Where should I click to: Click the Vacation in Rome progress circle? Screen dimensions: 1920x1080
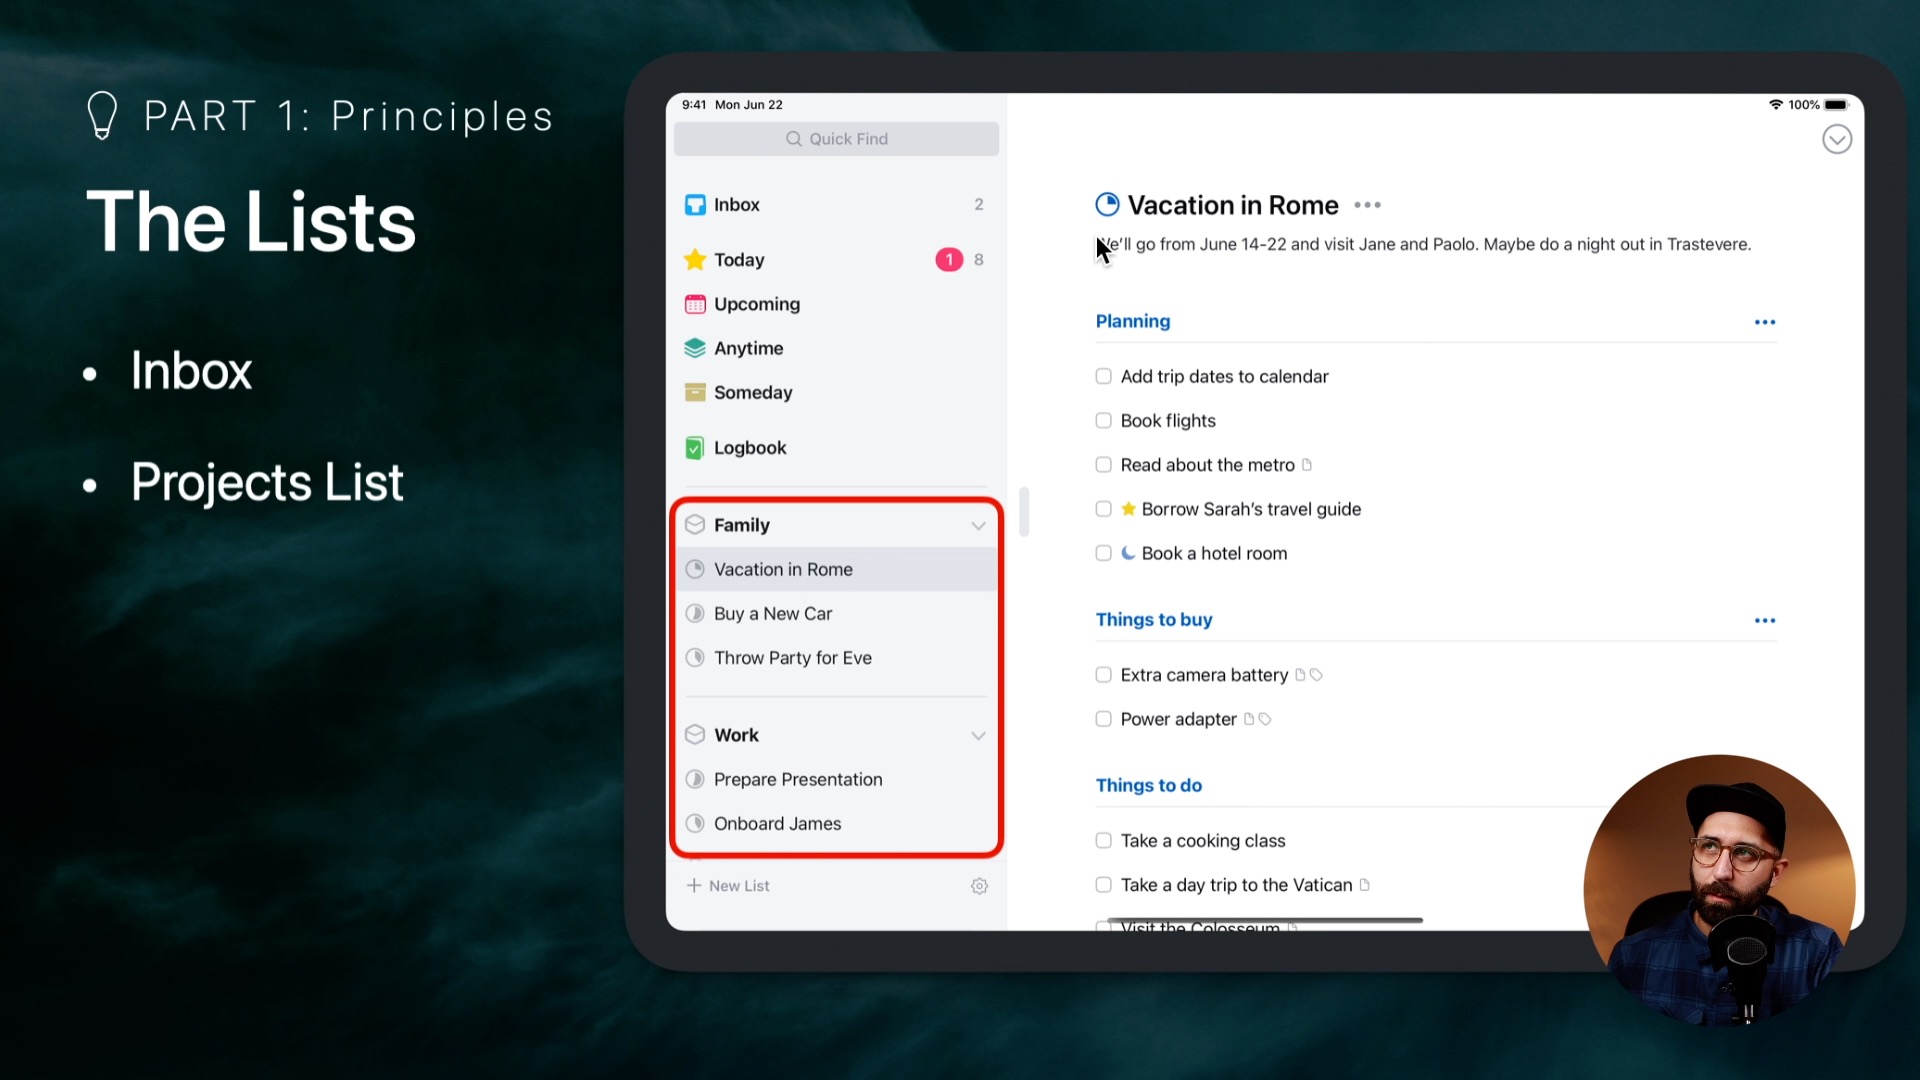tap(1107, 205)
